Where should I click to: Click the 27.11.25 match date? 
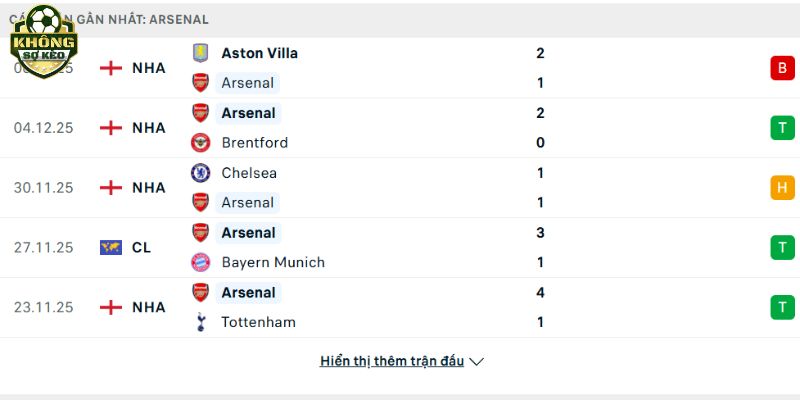pos(43,247)
